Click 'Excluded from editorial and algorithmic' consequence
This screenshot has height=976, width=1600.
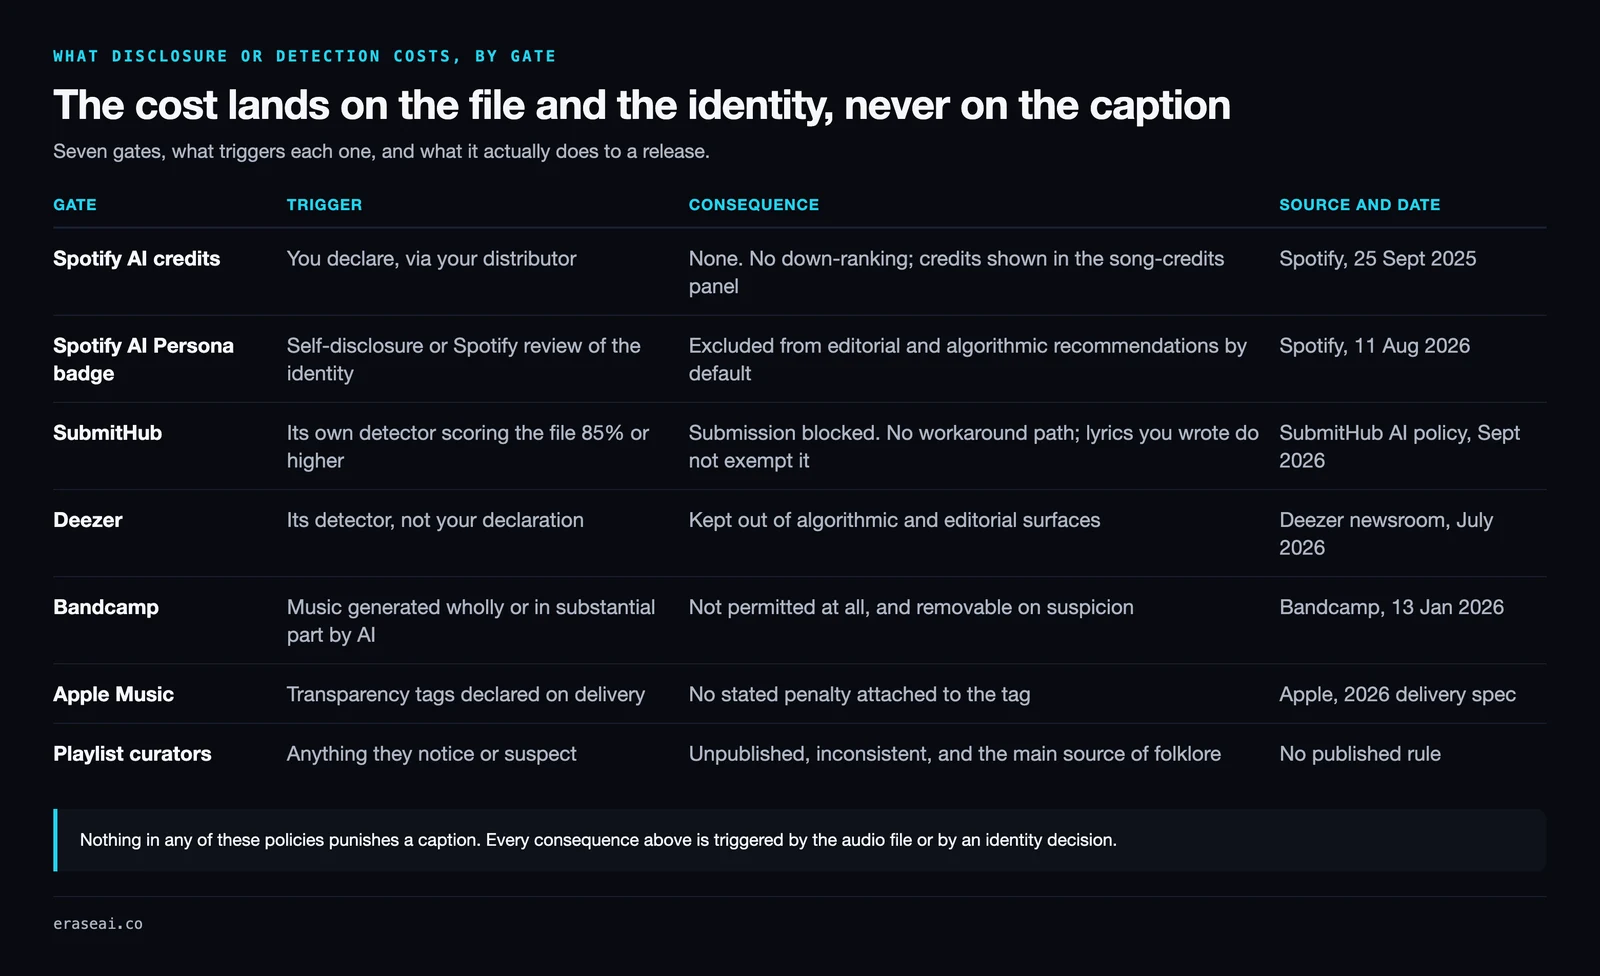[968, 359]
